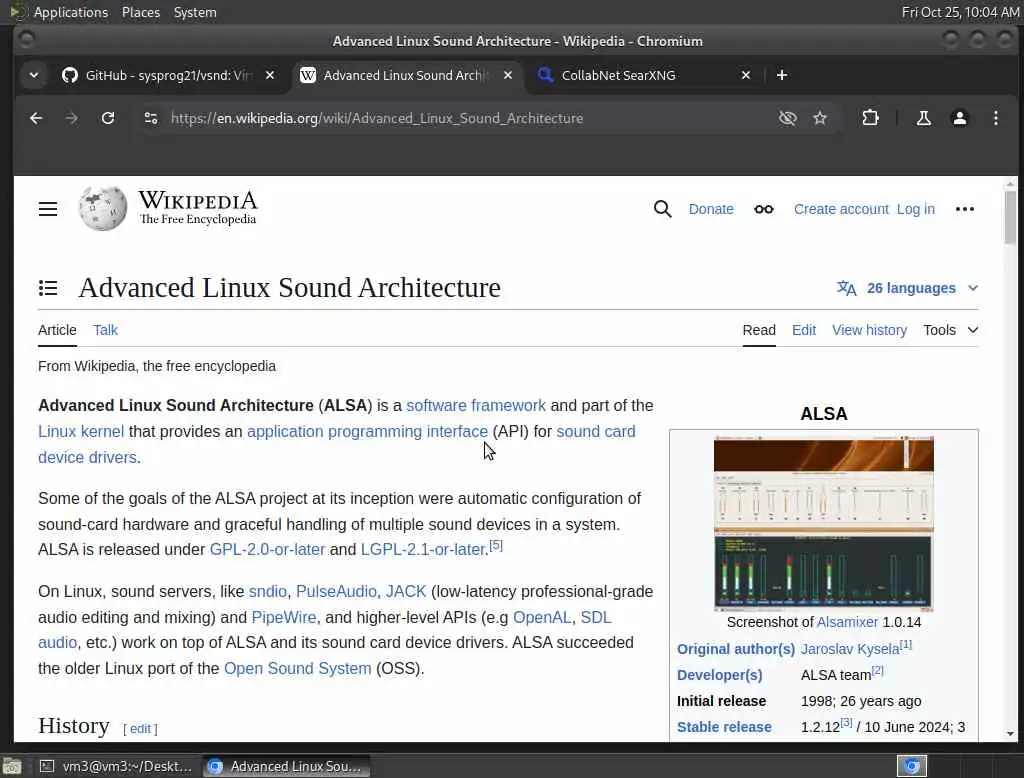Image resolution: width=1024 pixels, height=778 pixels.
Task: Close the CollabNet SearXNG tab
Action: point(746,75)
